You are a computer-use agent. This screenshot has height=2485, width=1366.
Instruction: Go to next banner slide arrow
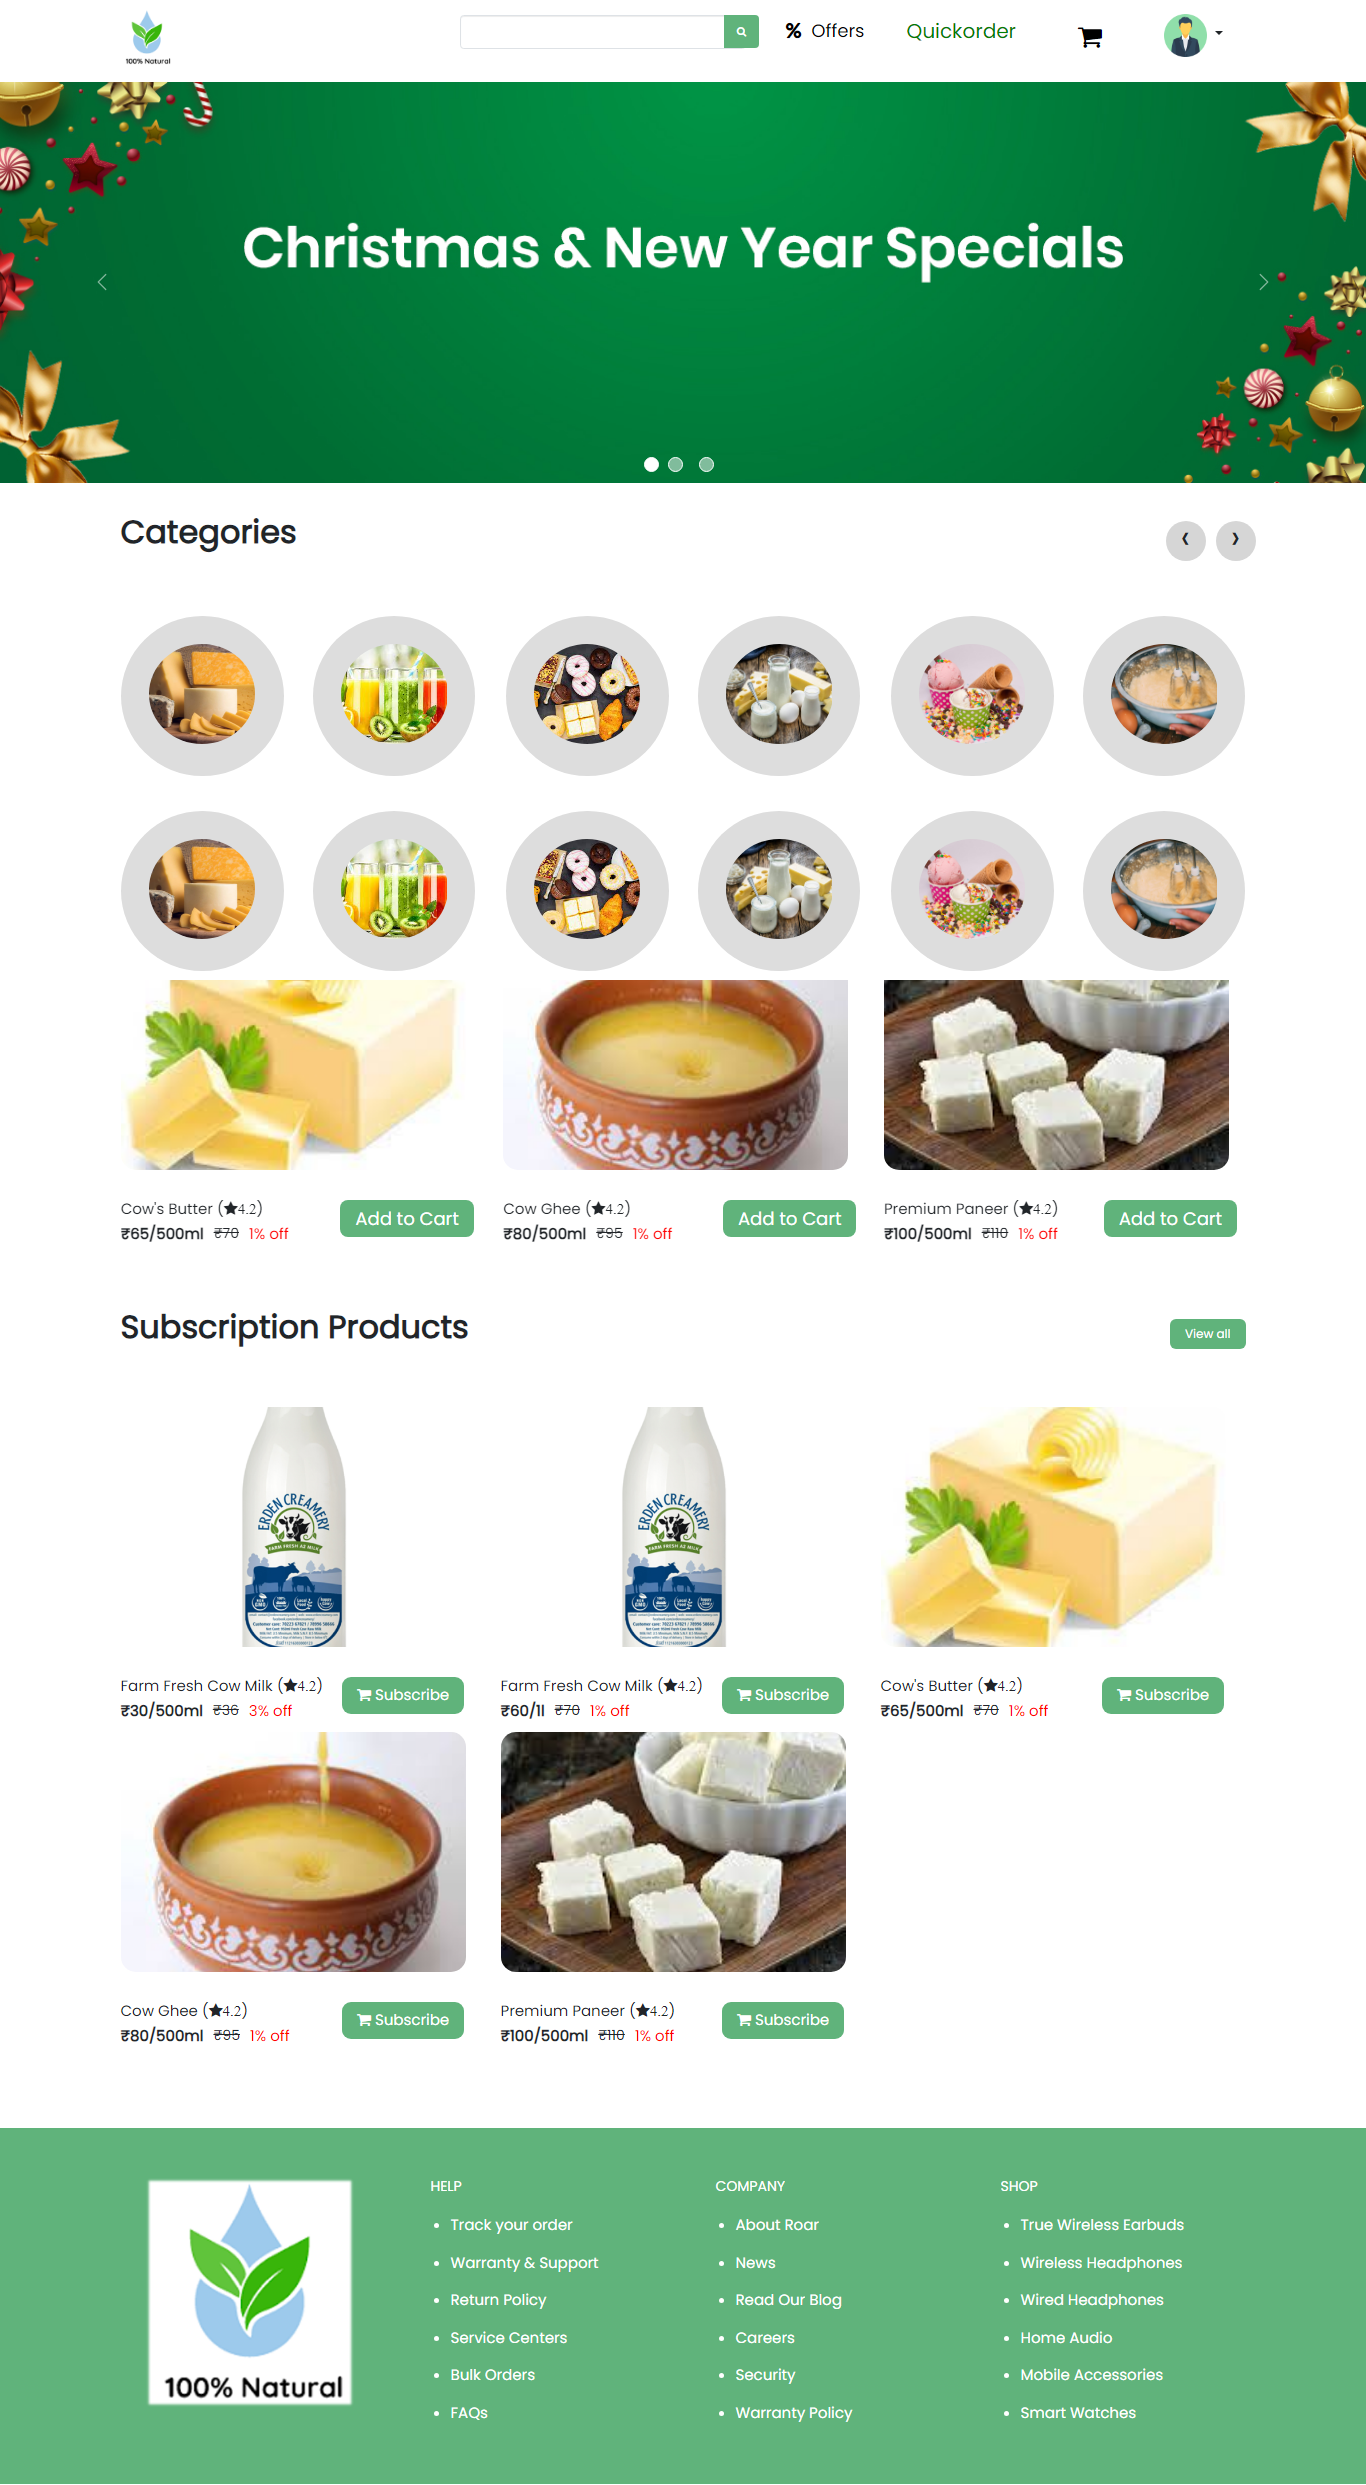1263,283
